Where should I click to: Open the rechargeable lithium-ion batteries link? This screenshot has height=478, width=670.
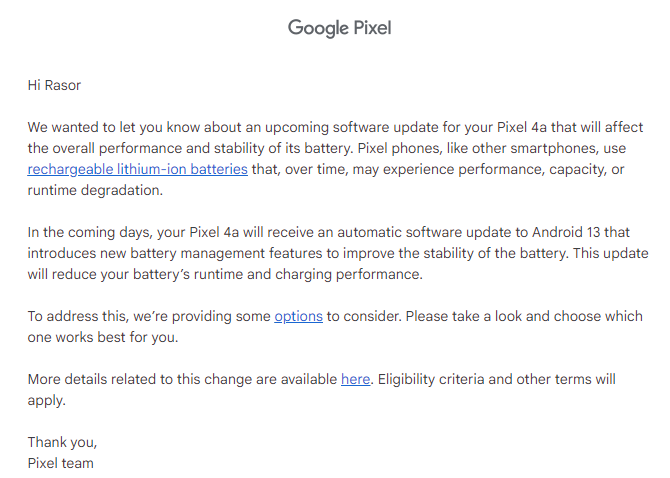pyautogui.click(x=138, y=169)
